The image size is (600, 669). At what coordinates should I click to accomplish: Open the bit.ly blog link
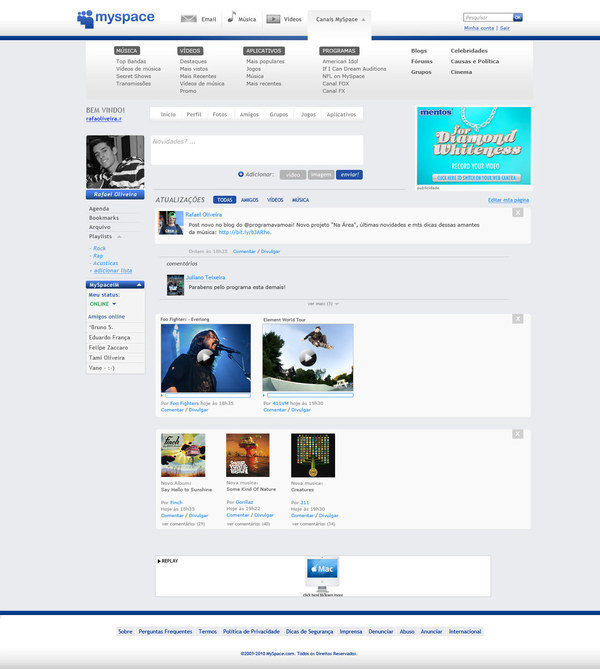(245, 233)
